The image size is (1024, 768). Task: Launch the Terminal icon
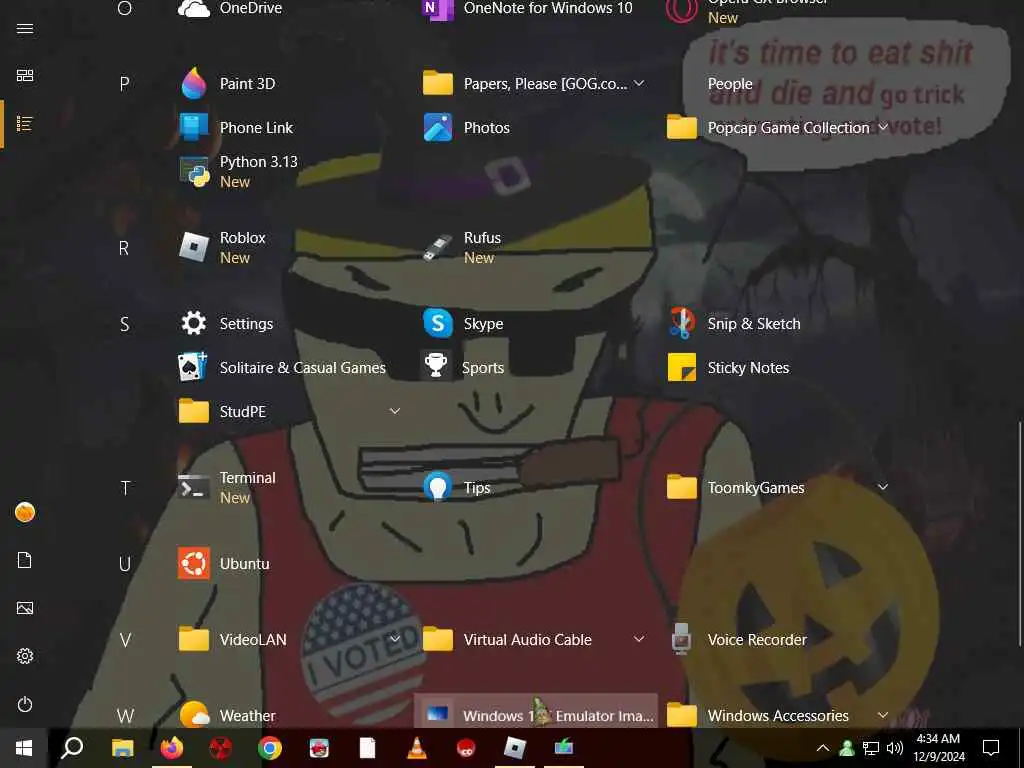[194, 488]
